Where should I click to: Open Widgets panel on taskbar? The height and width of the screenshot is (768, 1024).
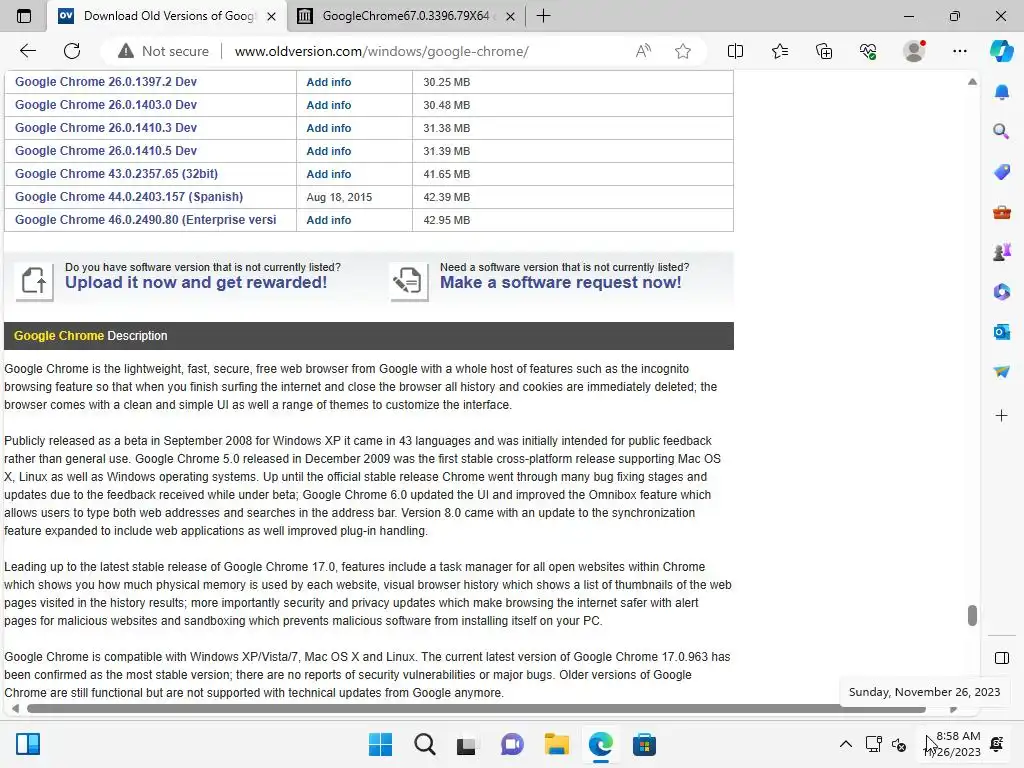pyautogui.click(x=28, y=744)
